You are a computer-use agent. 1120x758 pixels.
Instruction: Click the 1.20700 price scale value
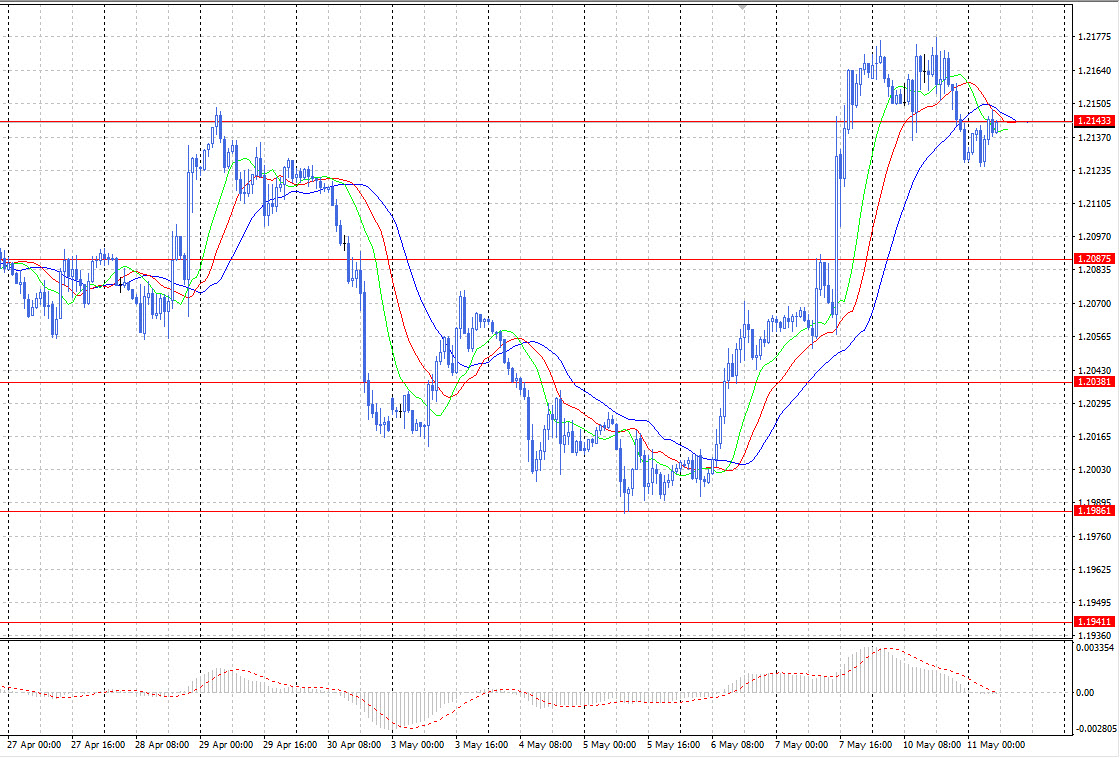click(1094, 304)
